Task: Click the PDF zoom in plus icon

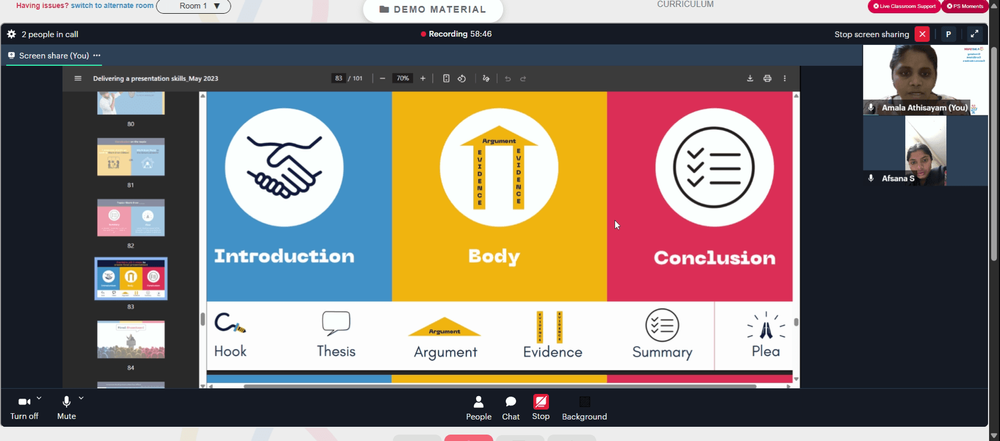Action: pyautogui.click(x=422, y=78)
